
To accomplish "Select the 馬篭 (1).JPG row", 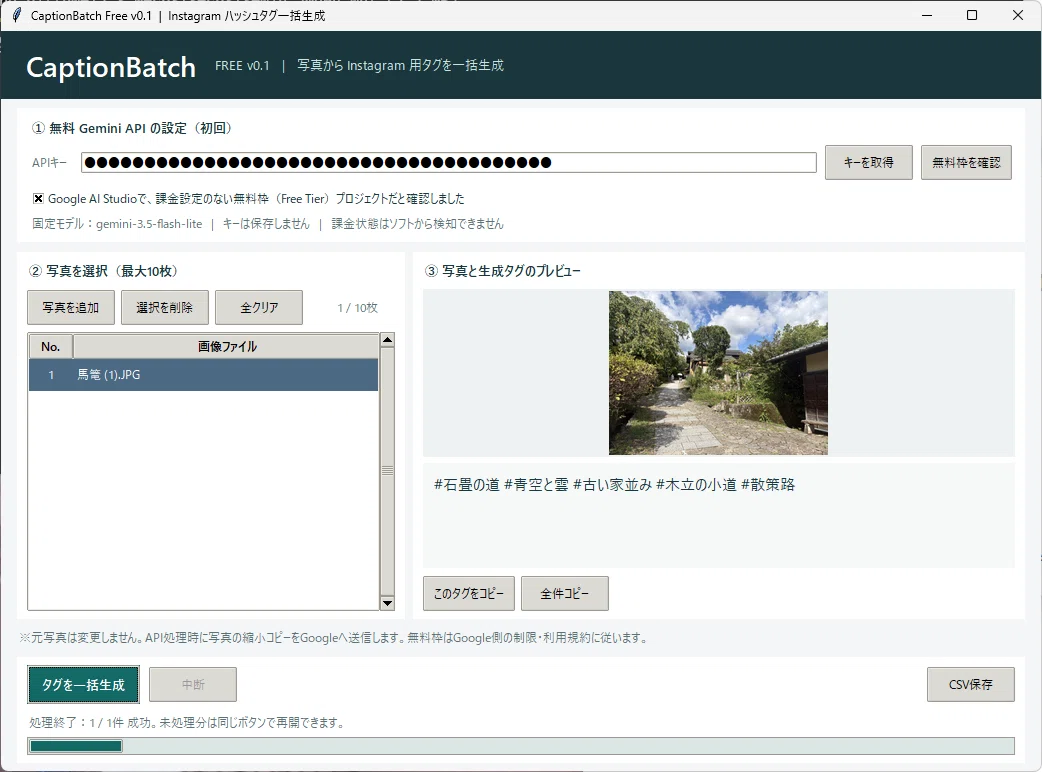I will (203, 375).
